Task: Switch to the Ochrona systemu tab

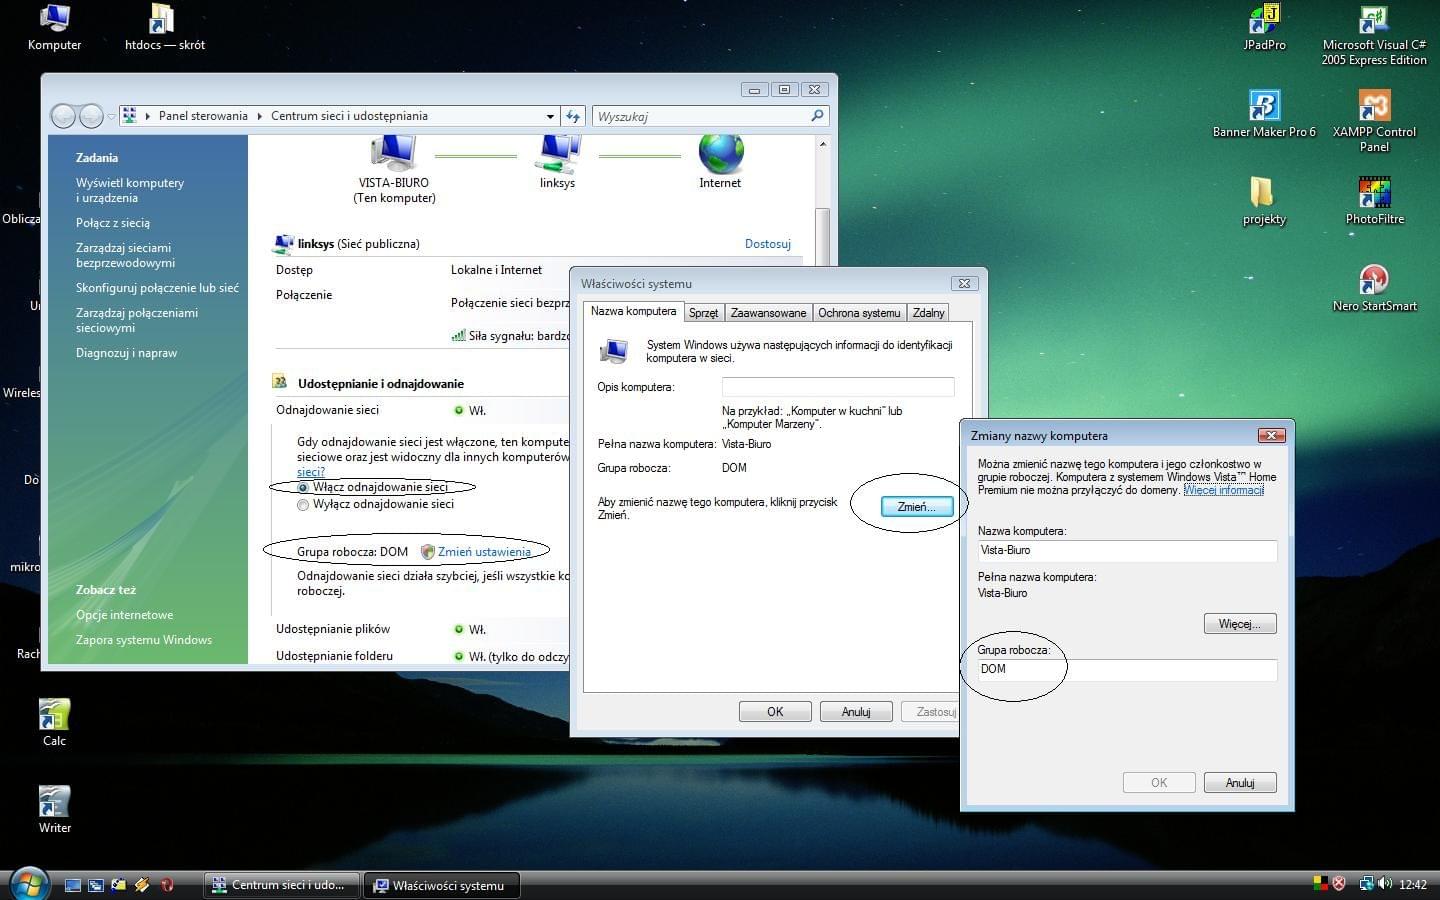Action: 859,313
